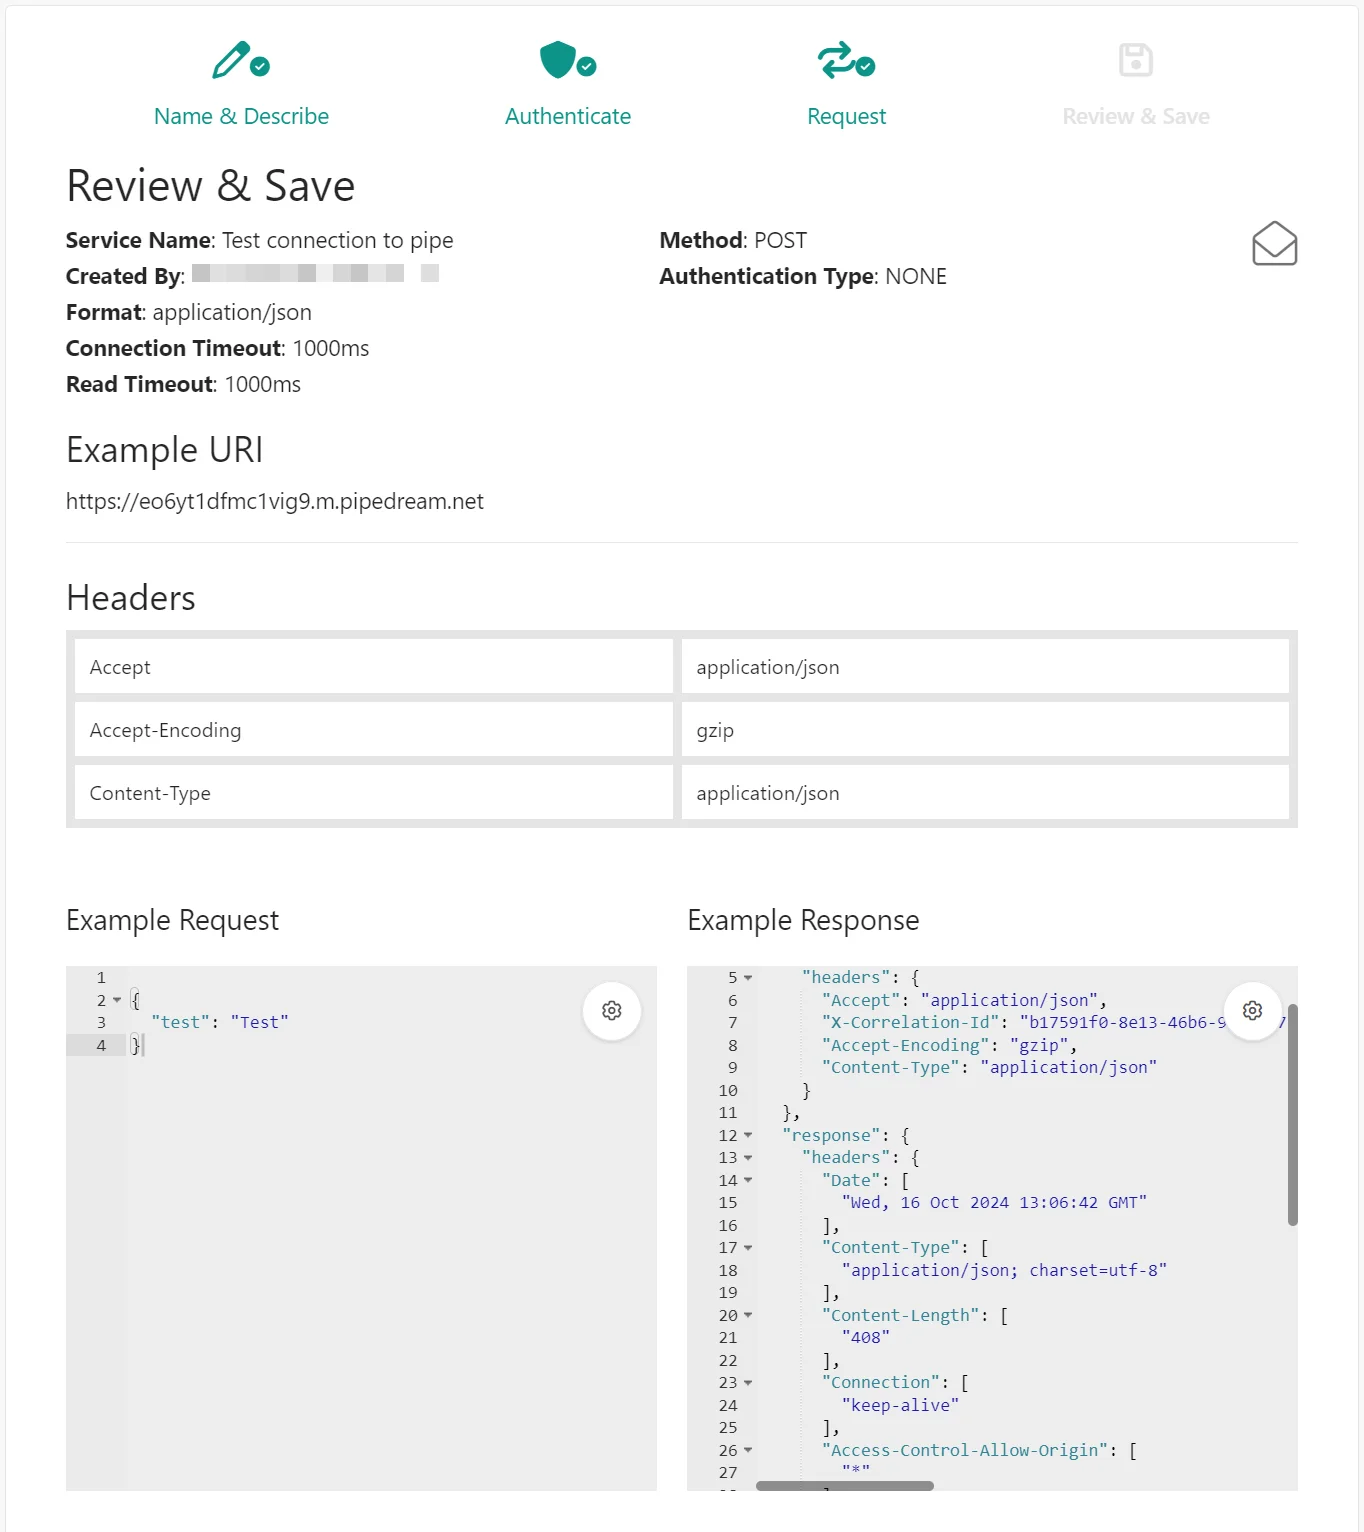Click "test": "Test" line in request
Image resolution: width=1364 pixels, height=1532 pixels.
click(x=220, y=1022)
